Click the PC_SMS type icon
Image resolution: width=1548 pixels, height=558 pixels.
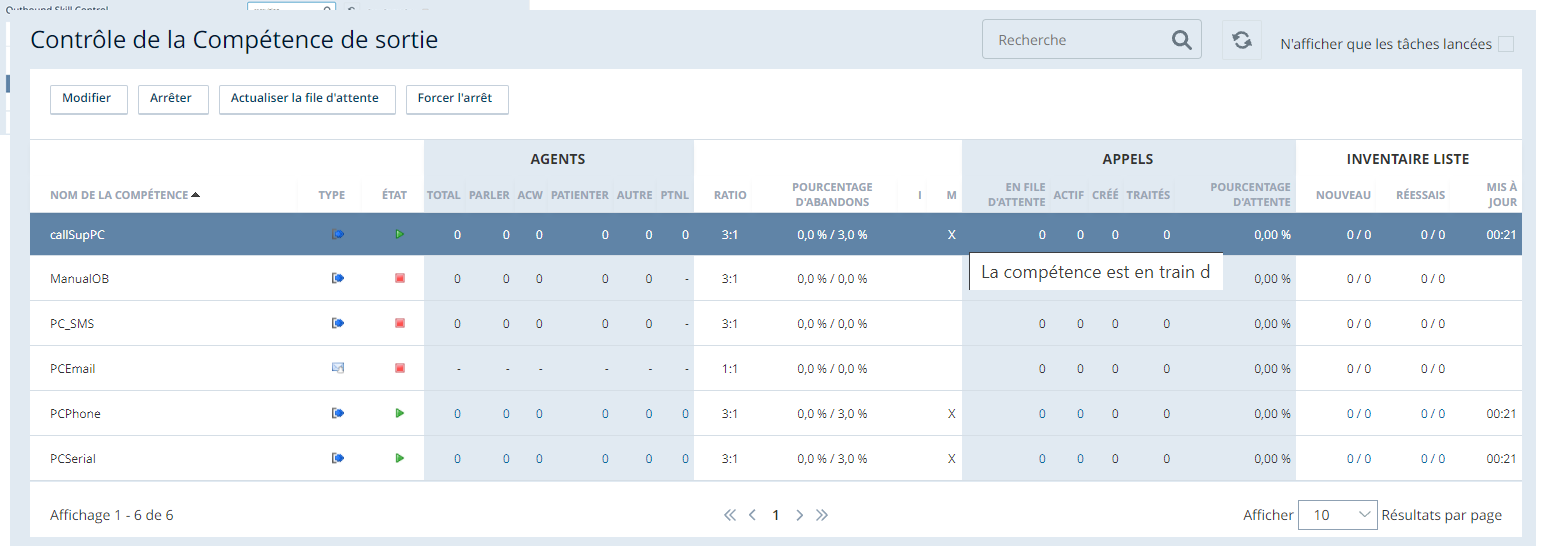pos(338,323)
